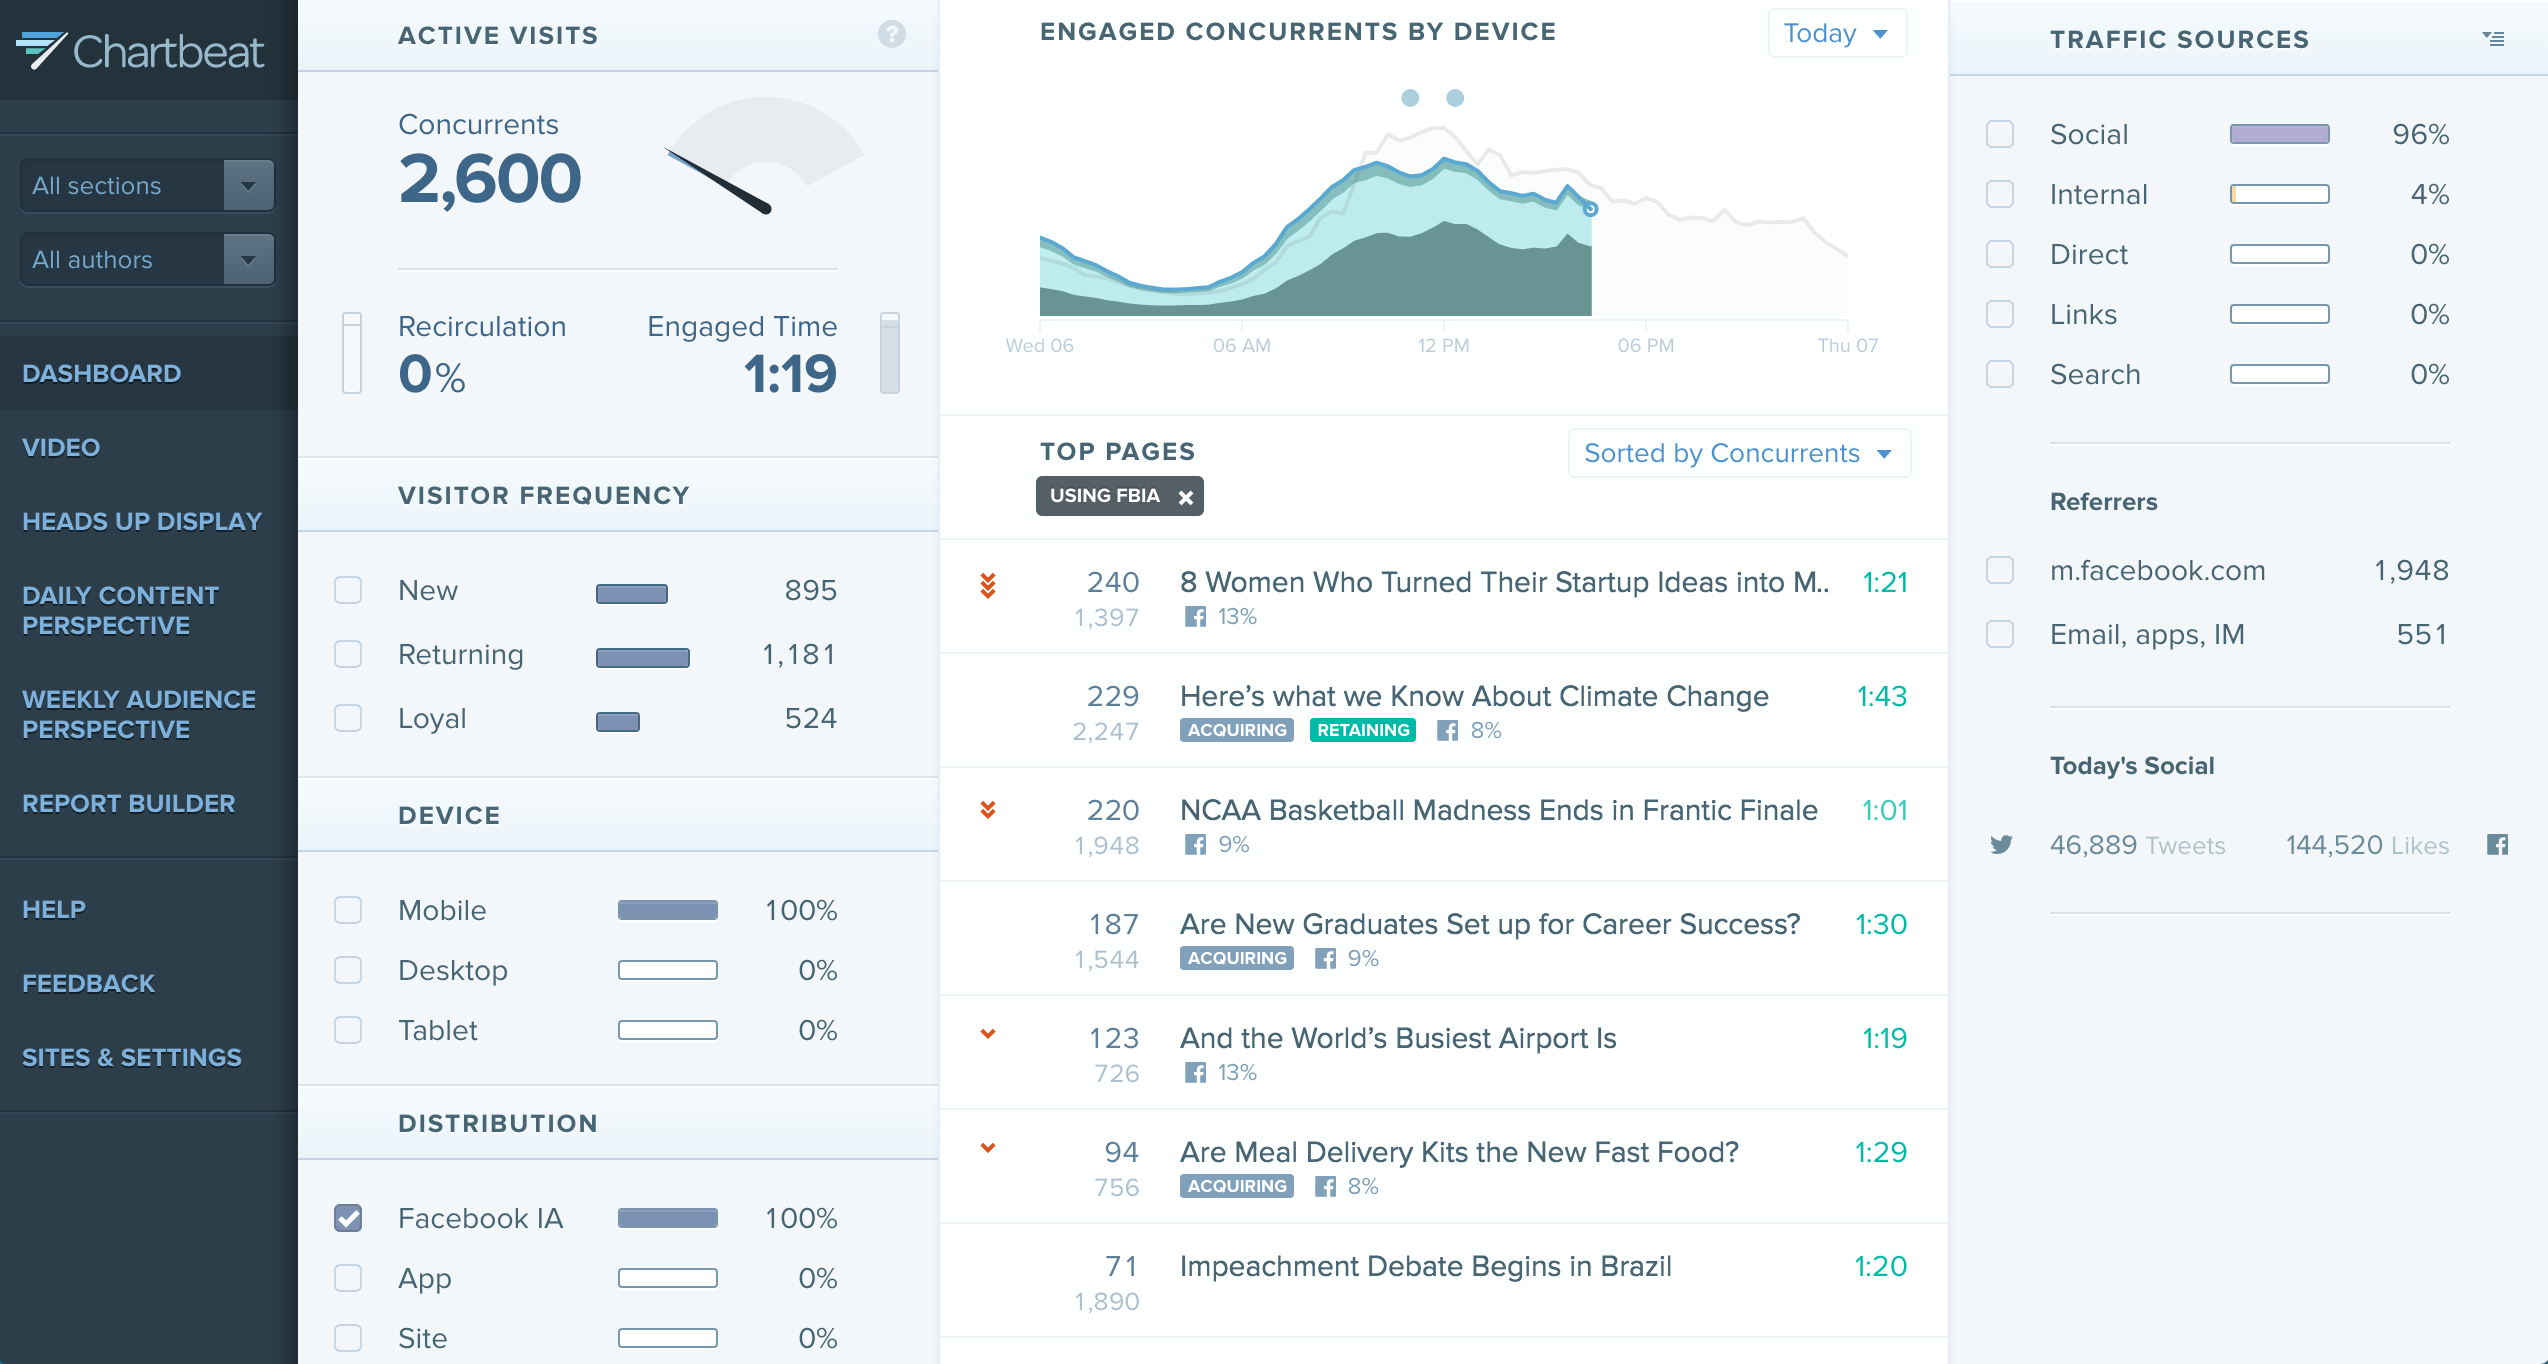Click the Active Visits help icon
Screen dimensions: 2548x1364
click(x=893, y=32)
